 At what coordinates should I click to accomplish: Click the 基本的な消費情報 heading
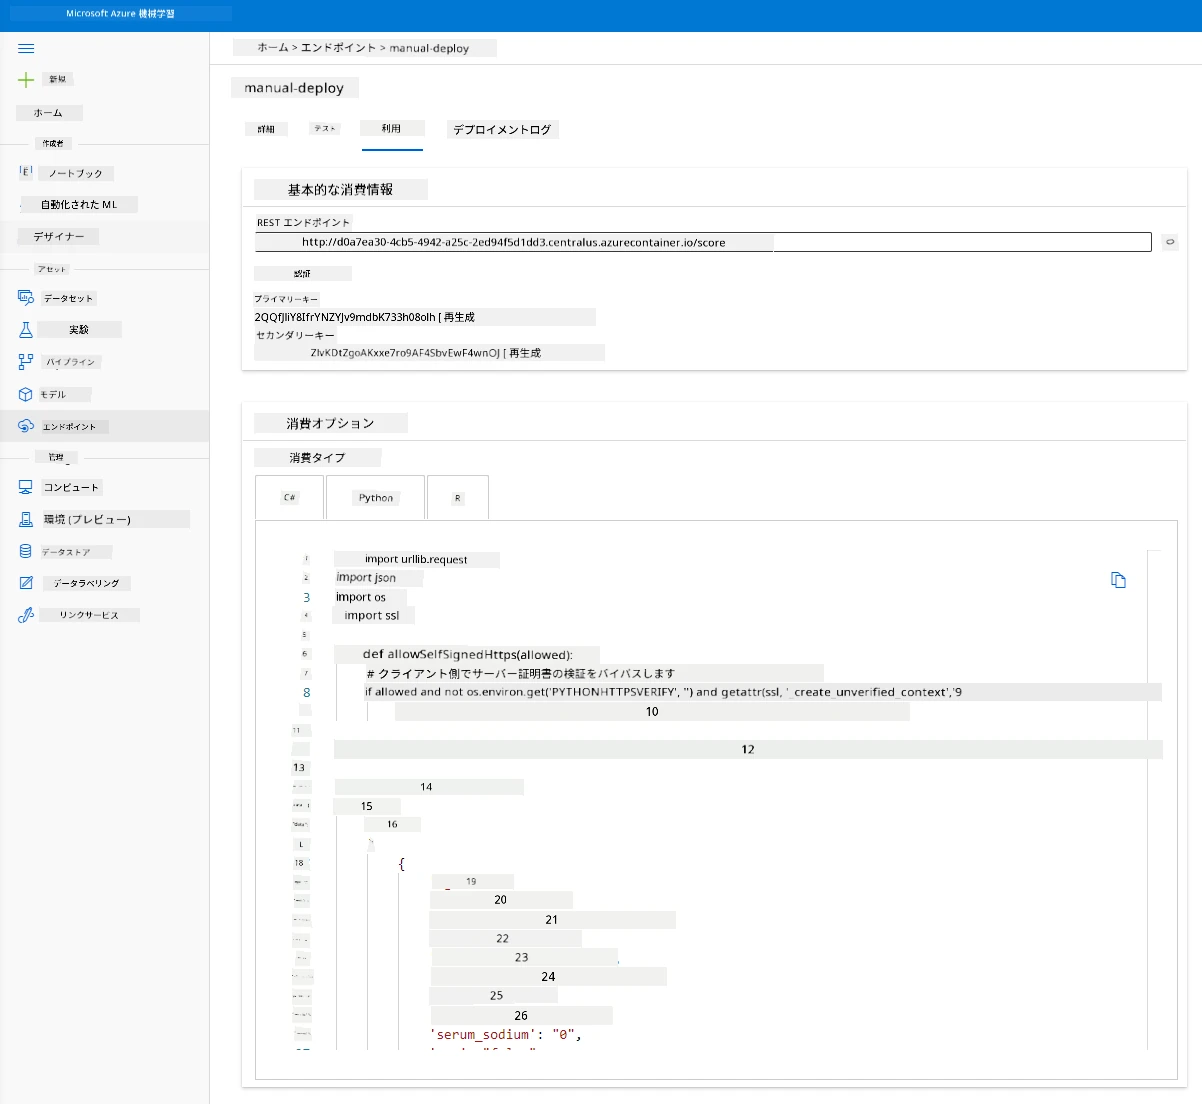[x=340, y=189]
